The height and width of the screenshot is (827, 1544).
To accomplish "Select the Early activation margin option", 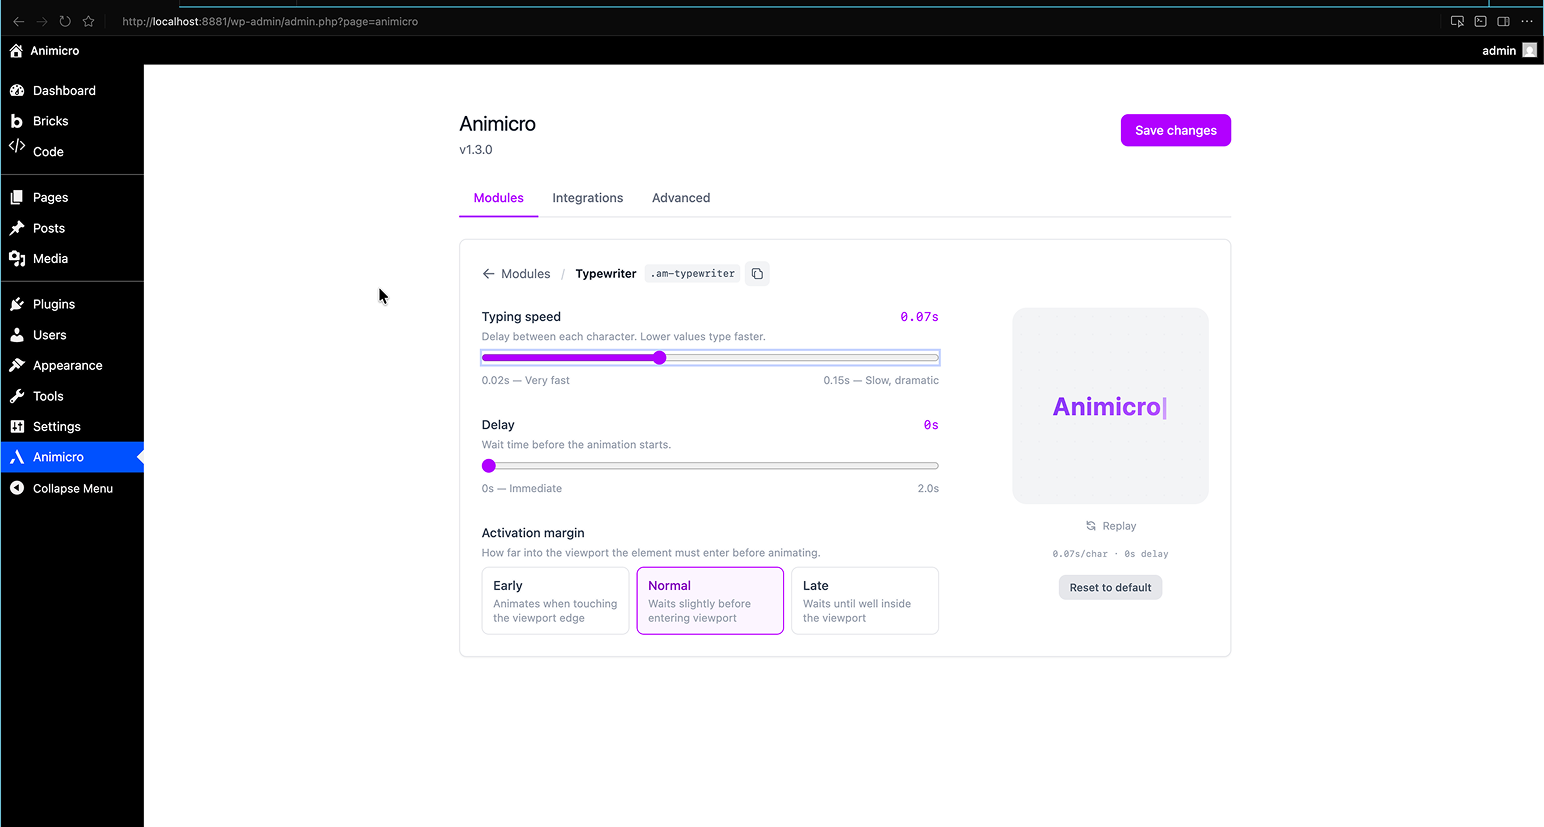I will (x=555, y=600).
